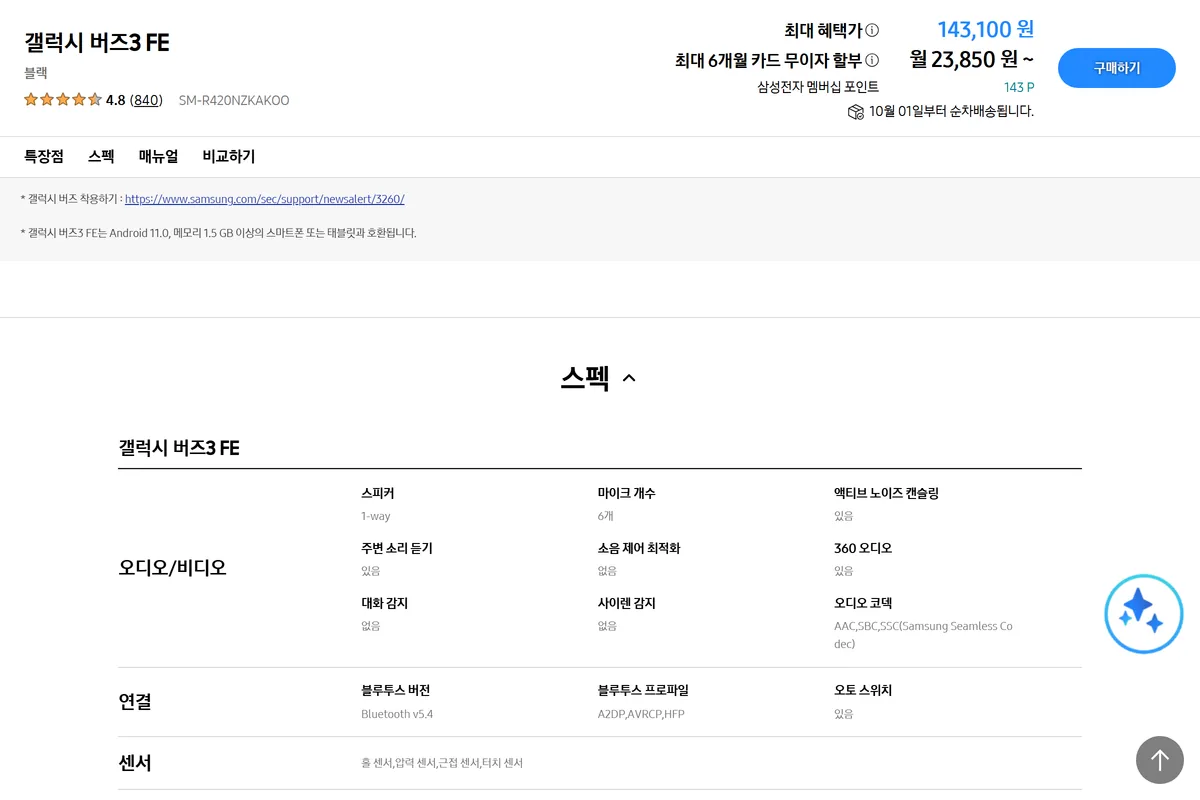Click the 대화 감지 spec label
The width and height of the screenshot is (1200, 800).
coord(385,603)
